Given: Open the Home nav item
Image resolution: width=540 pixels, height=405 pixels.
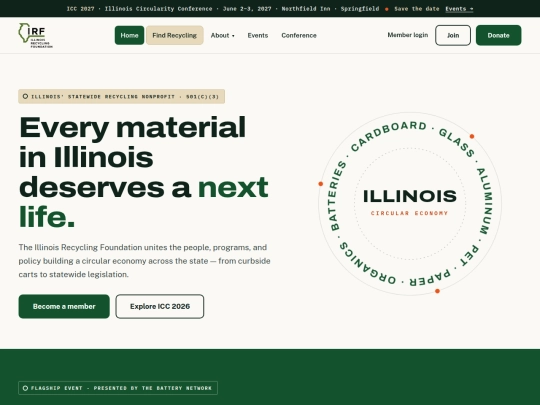Looking at the screenshot, I should pyautogui.click(x=129, y=35).
